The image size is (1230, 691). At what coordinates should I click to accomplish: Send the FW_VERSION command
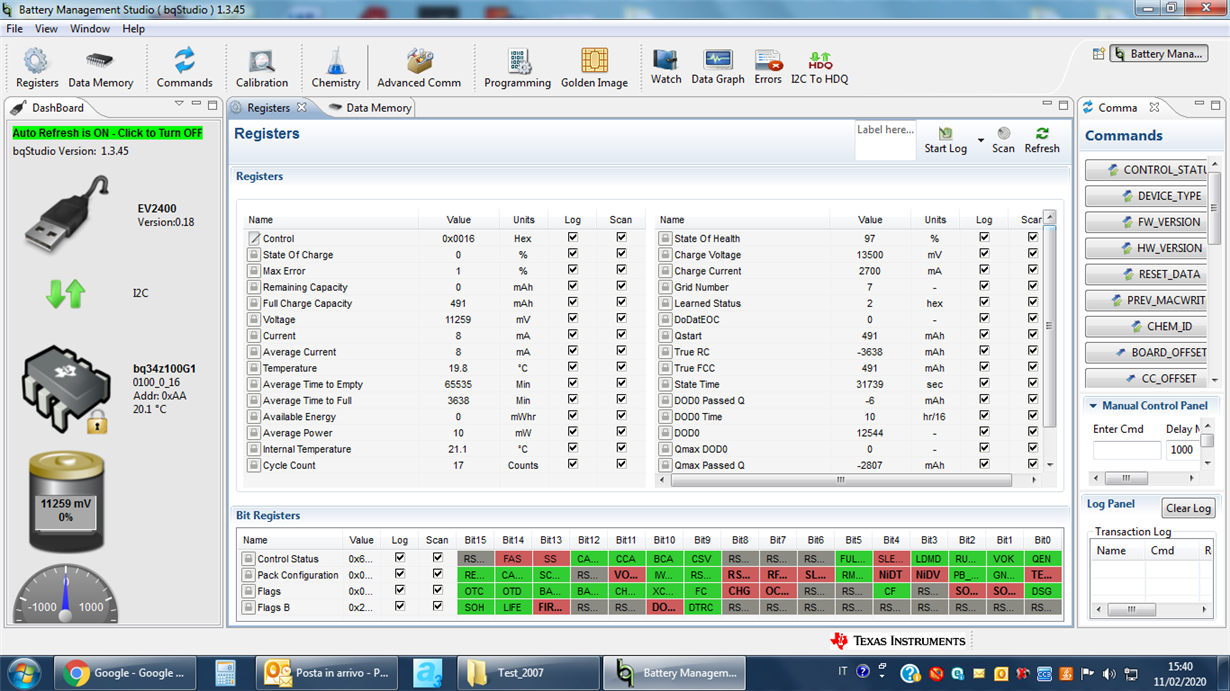click(1147, 222)
